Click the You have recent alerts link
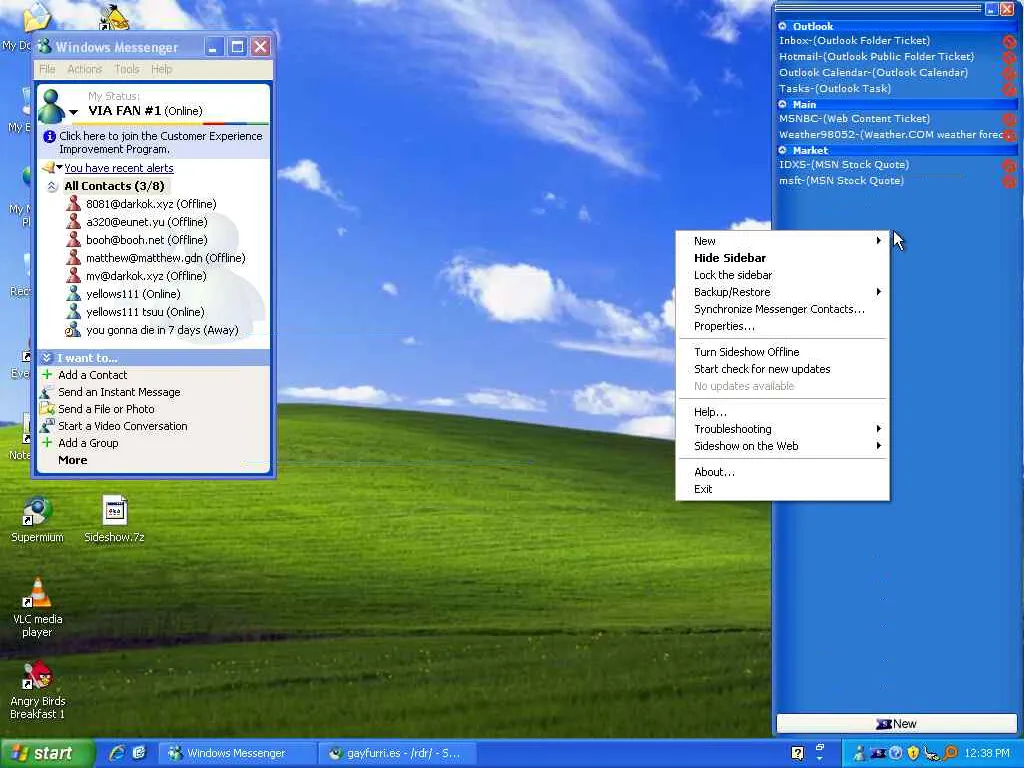The image size is (1024, 768). click(119, 168)
